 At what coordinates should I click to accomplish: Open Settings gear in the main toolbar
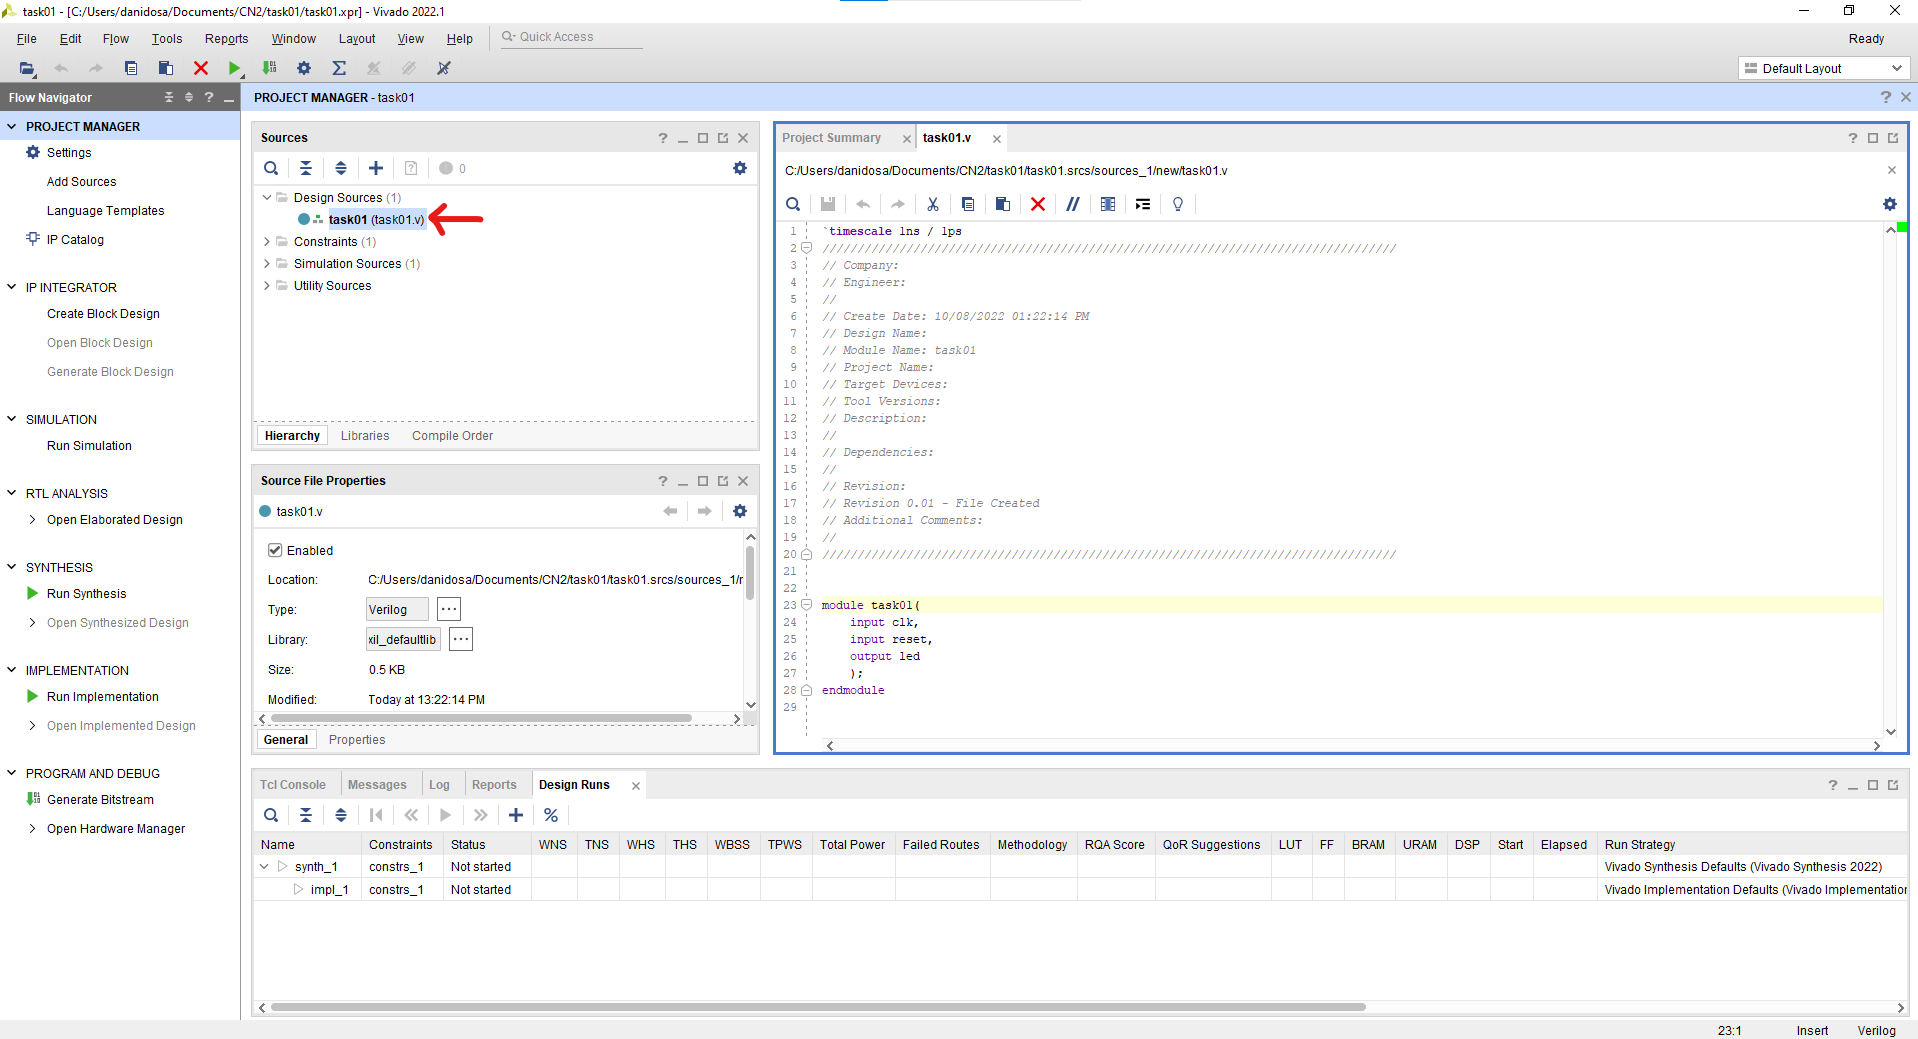[x=304, y=68]
